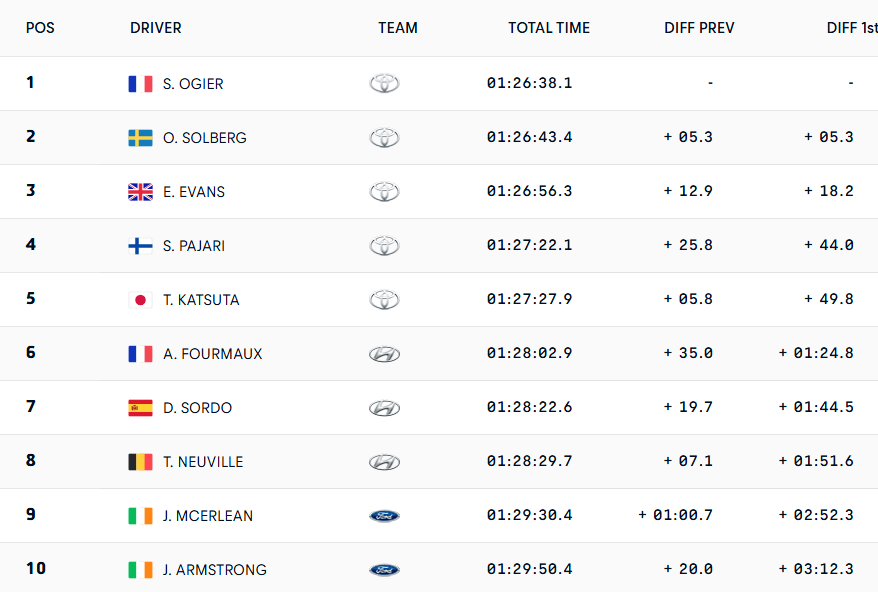Viewport: 878px width, 592px height.
Task: Click the Swedish flag beside O. Solberg
Action: (x=140, y=138)
